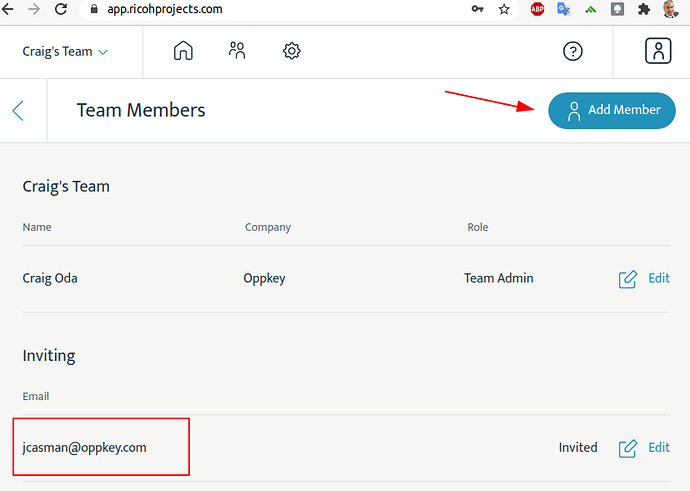Open the team members people icon
Image resolution: width=690 pixels, height=491 pixels.
pos(237,51)
